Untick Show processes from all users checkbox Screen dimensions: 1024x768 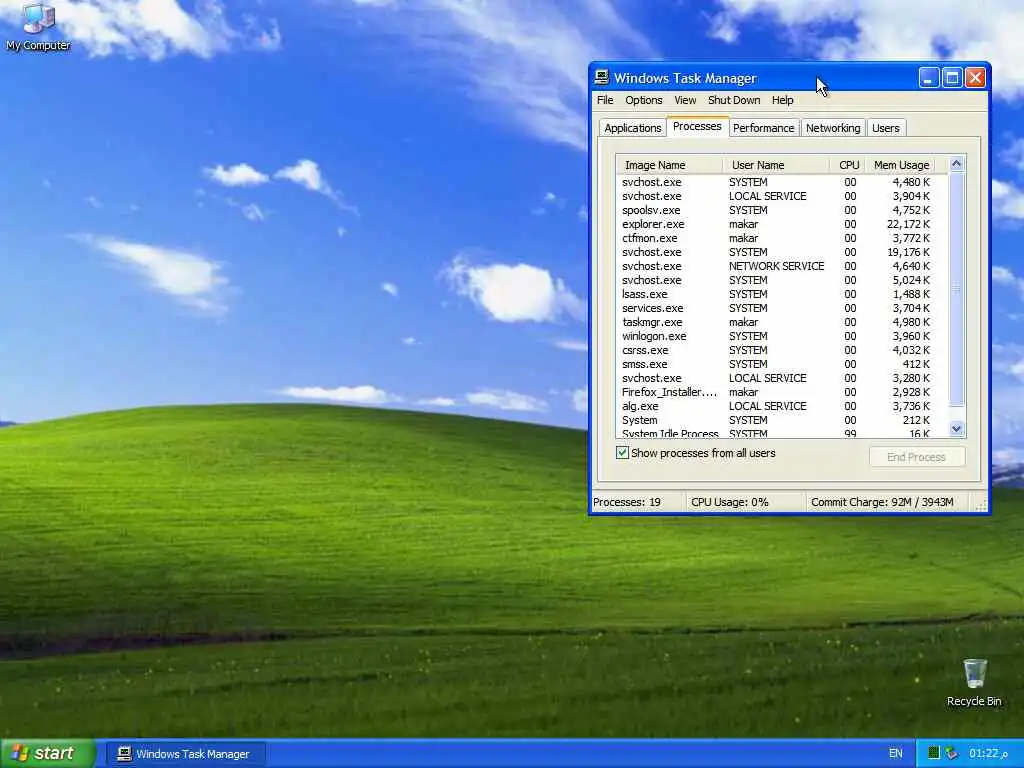(x=622, y=453)
